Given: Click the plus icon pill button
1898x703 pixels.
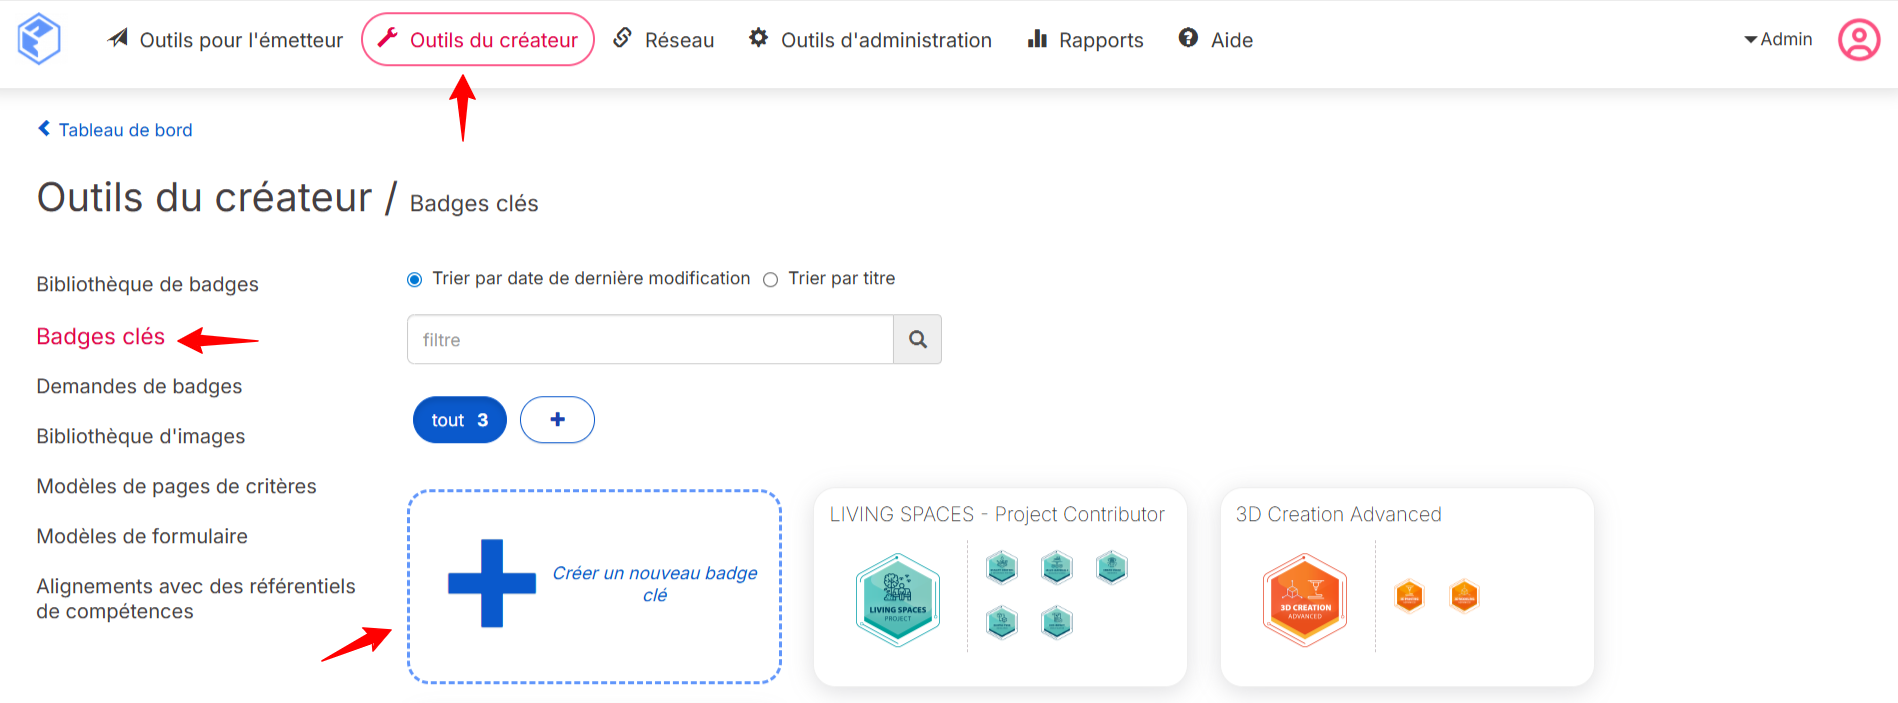Looking at the screenshot, I should point(557,420).
